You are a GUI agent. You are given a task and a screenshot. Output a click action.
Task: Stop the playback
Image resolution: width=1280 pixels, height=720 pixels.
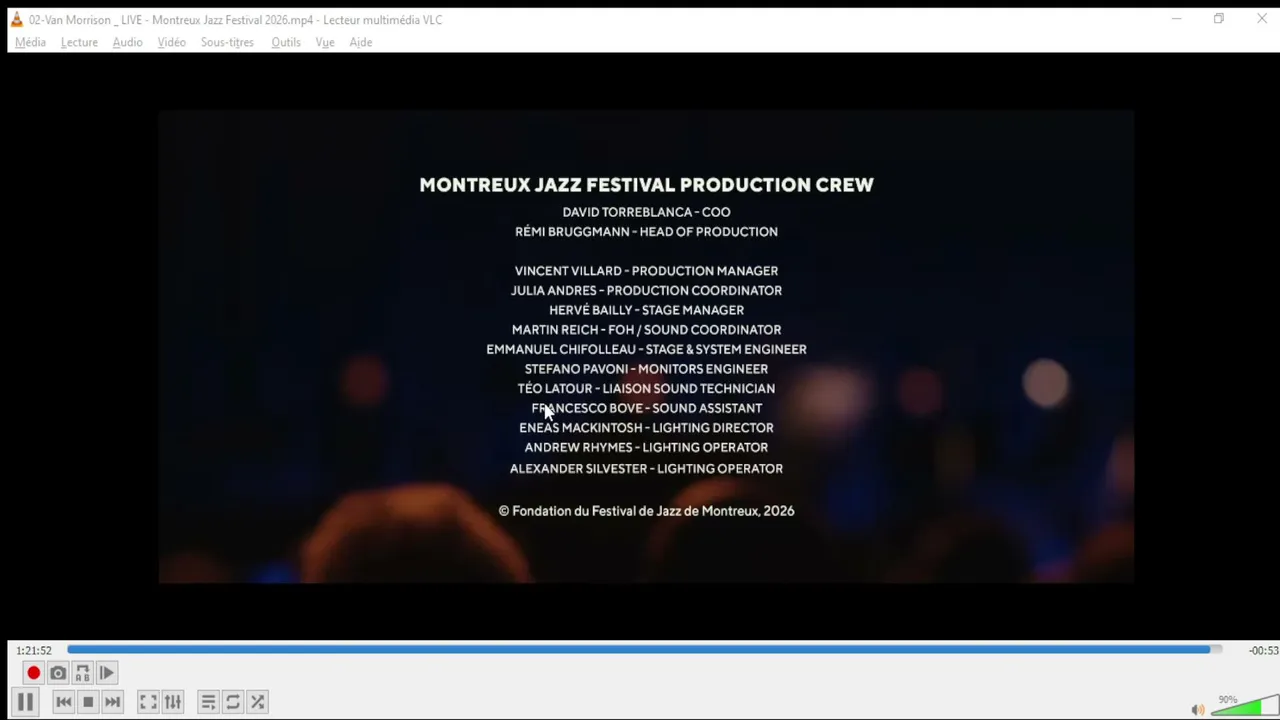click(x=88, y=702)
